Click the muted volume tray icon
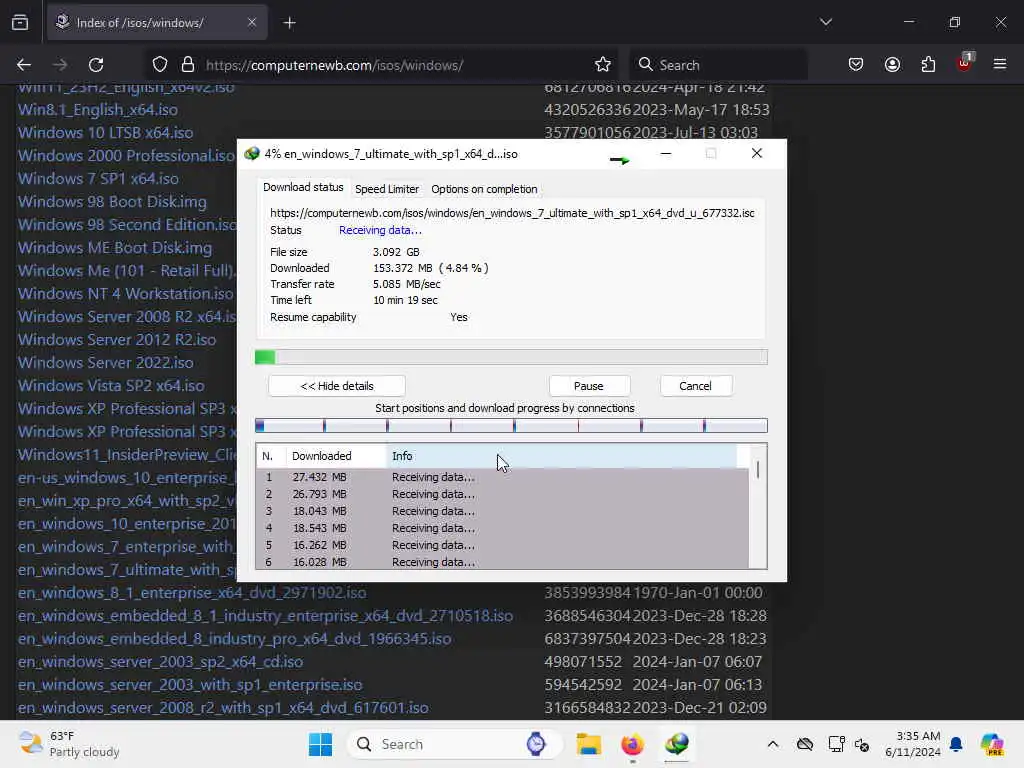 tap(862, 744)
